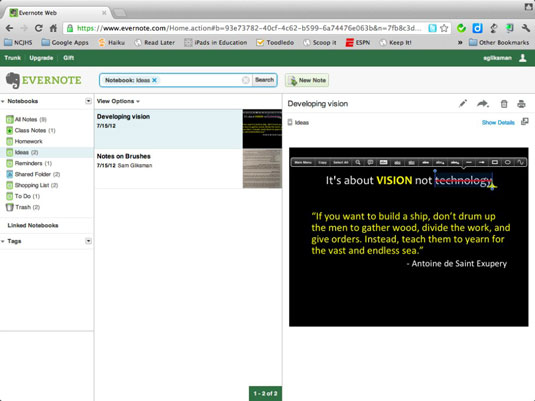Viewport: 535px width, 401px height.
Task: Open the Tags dropdown arrow menu
Action: click(88, 241)
